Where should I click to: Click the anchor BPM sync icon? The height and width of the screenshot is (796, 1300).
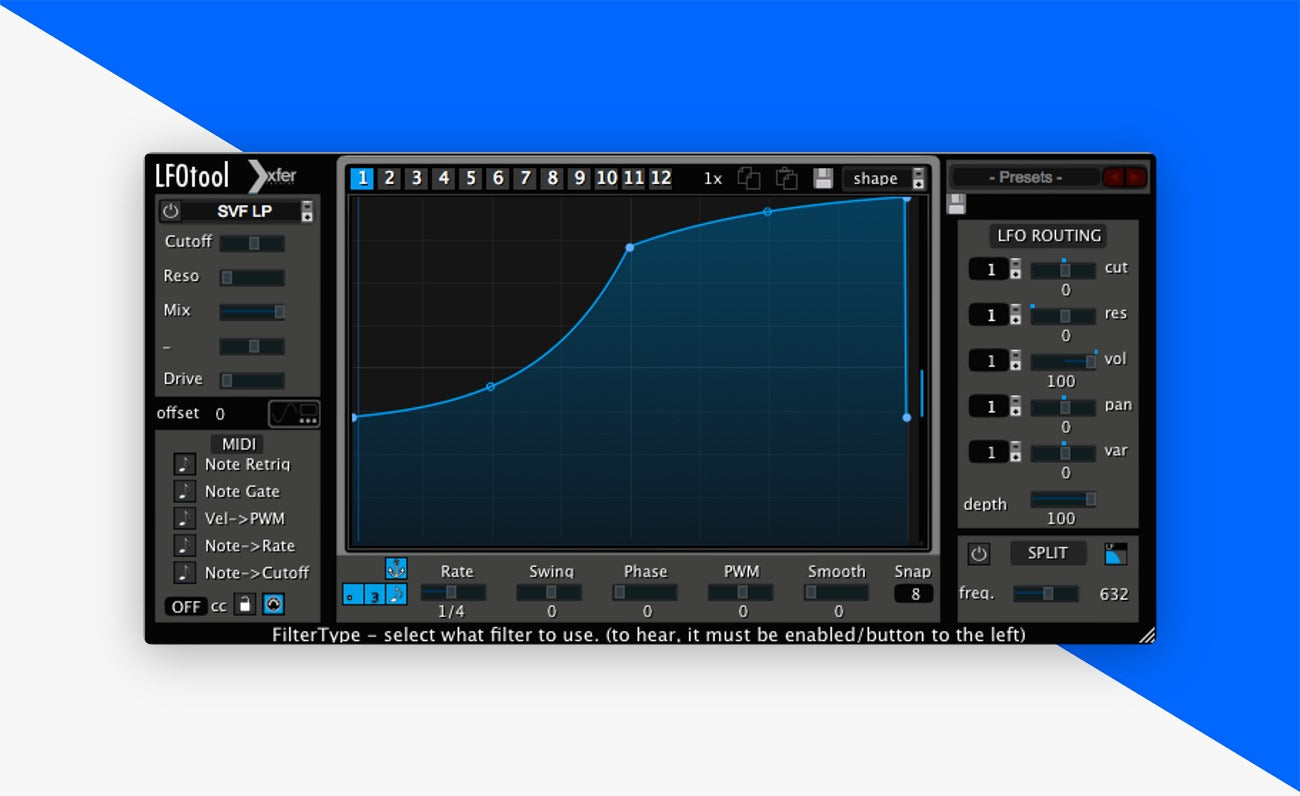click(396, 568)
